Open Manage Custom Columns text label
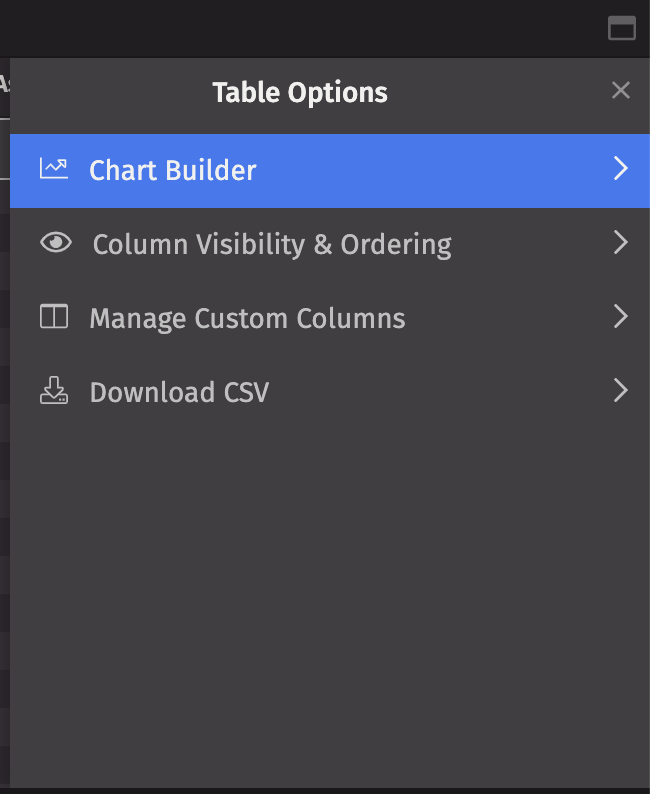The width and height of the screenshot is (650, 794). [247, 319]
